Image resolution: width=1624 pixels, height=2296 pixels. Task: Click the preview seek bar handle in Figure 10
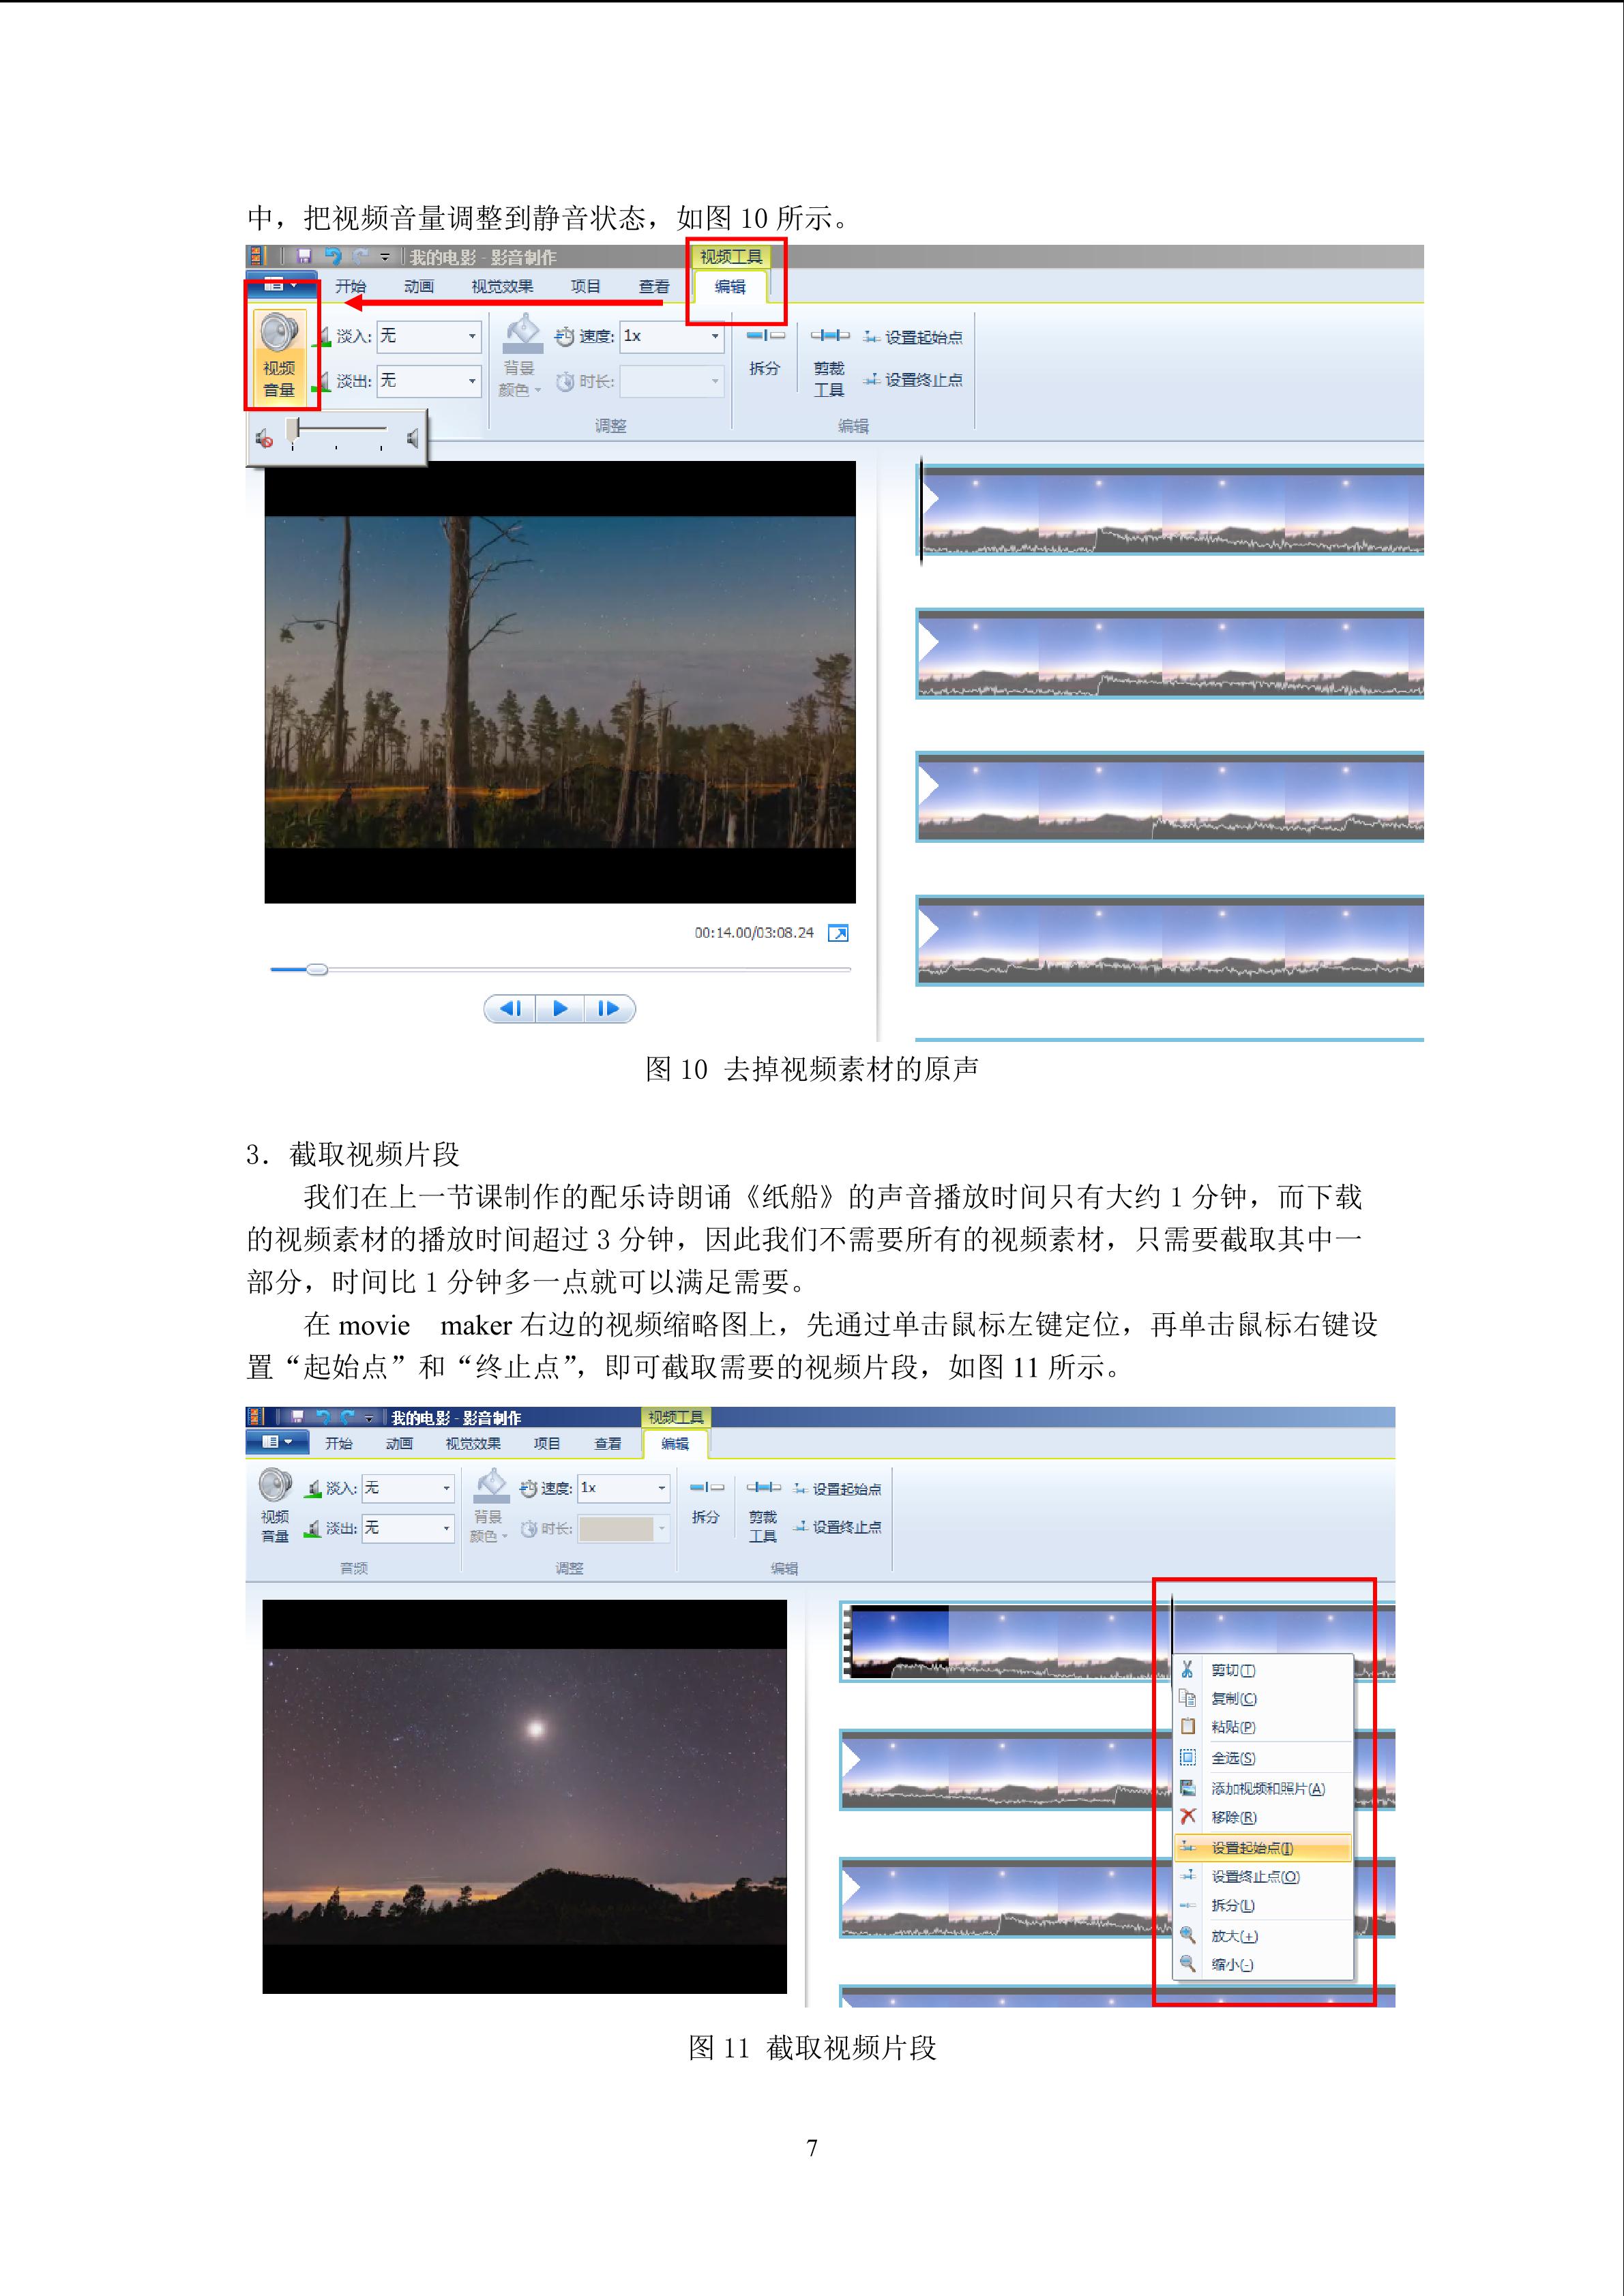316,969
